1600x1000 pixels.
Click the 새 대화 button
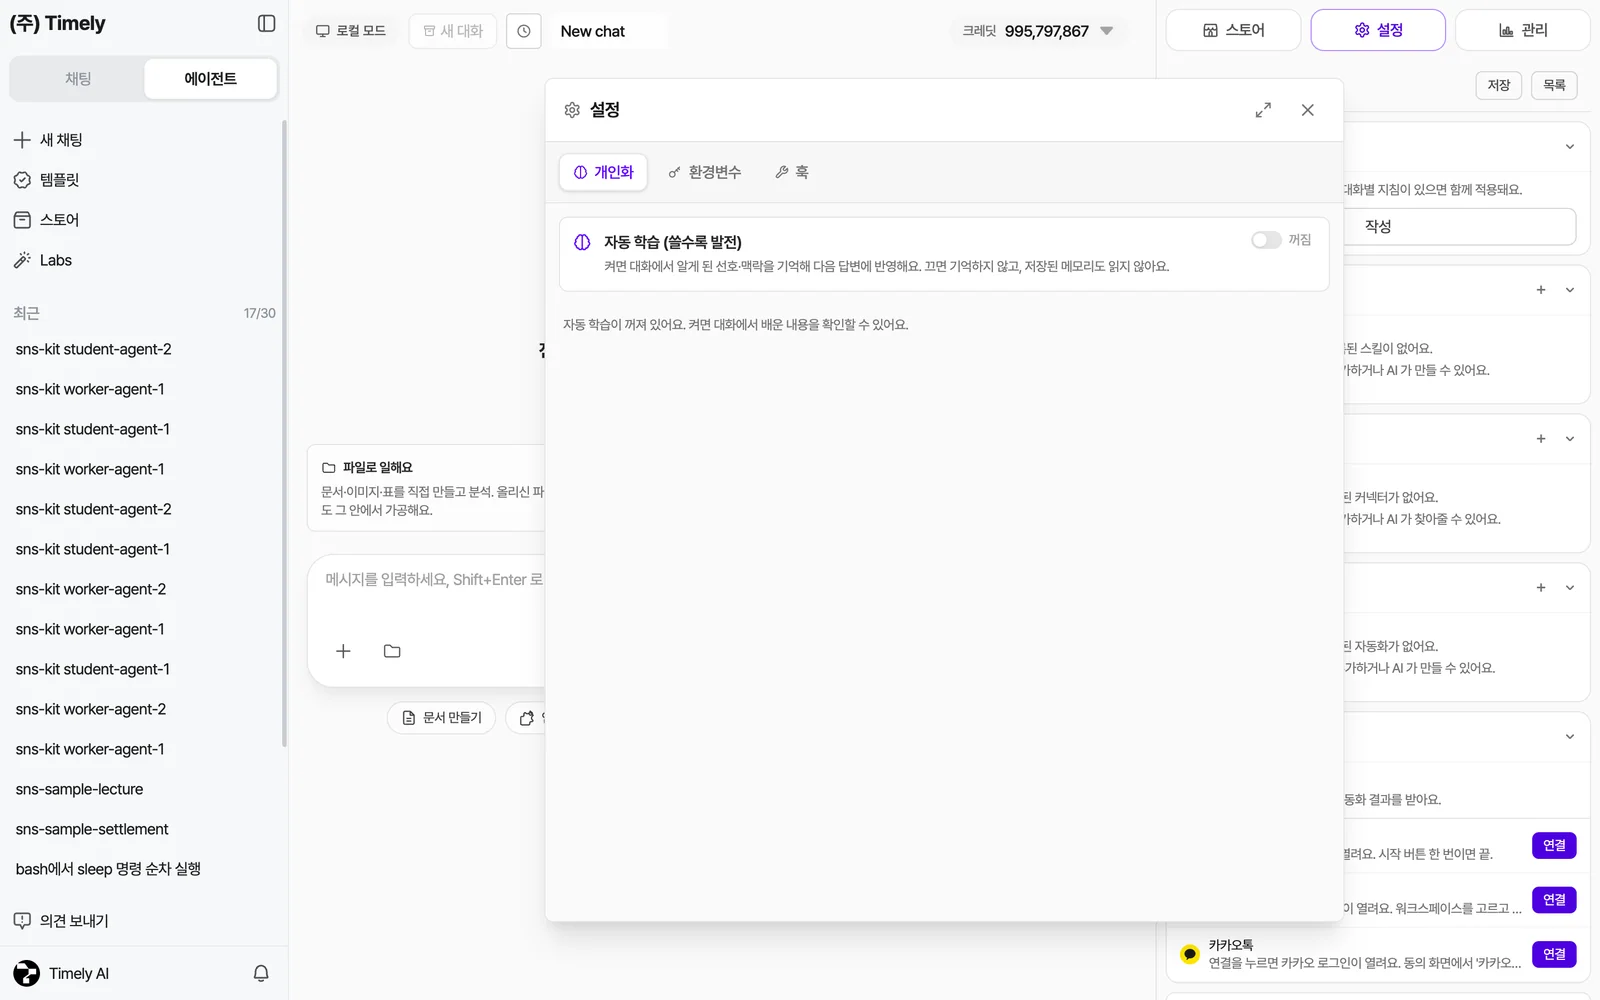(453, 31)
